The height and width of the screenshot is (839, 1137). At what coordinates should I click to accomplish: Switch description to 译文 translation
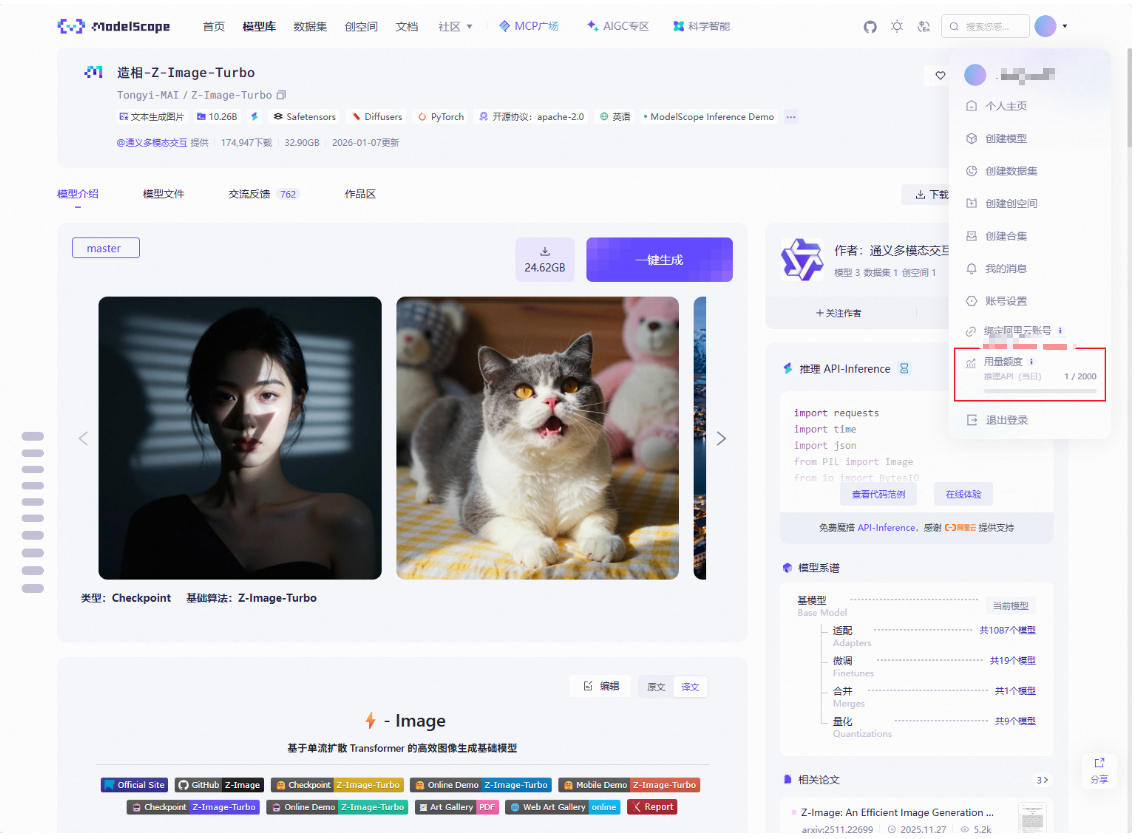(690, 687)
